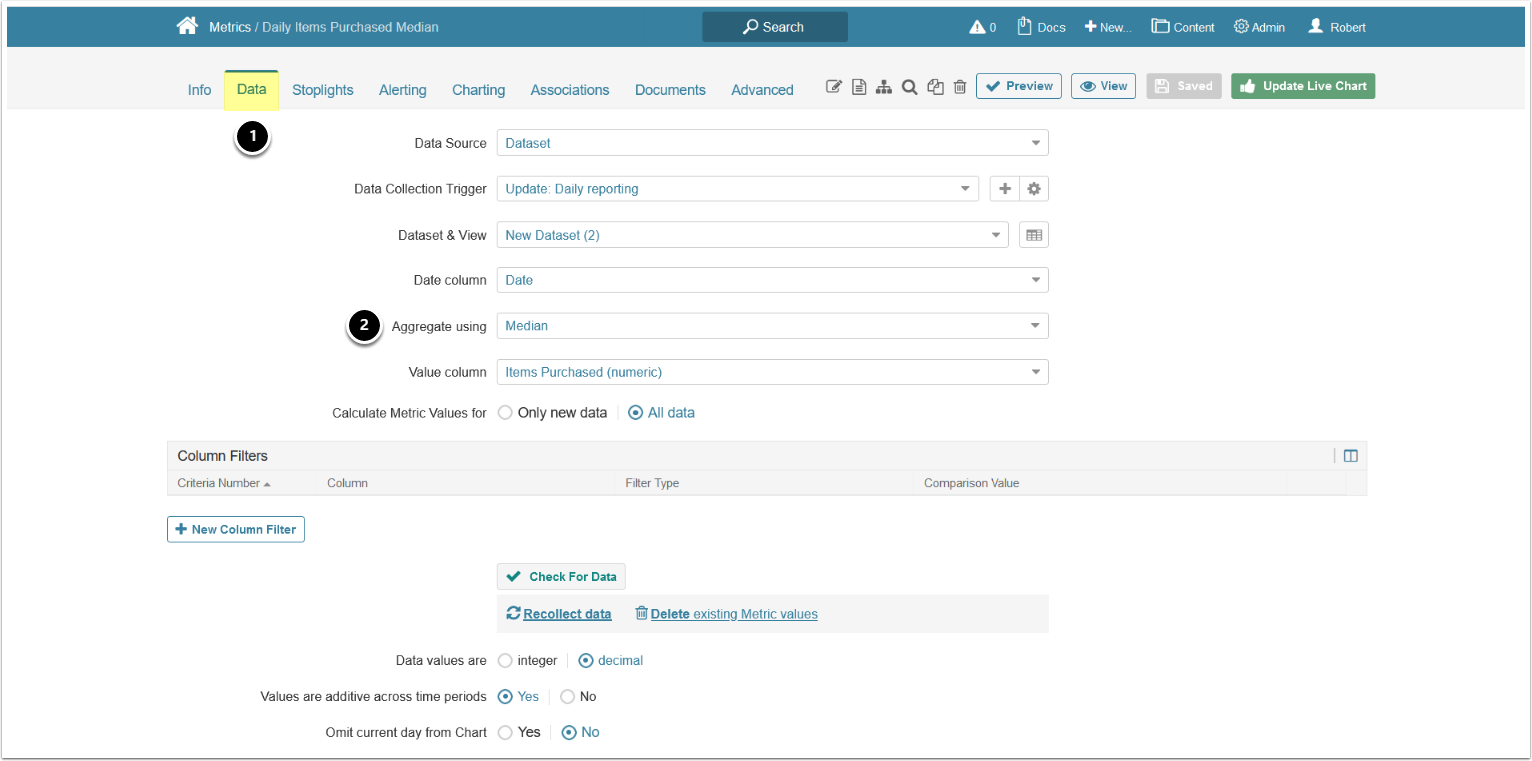
Task: Add a New Column Filter
Action: 236,529
